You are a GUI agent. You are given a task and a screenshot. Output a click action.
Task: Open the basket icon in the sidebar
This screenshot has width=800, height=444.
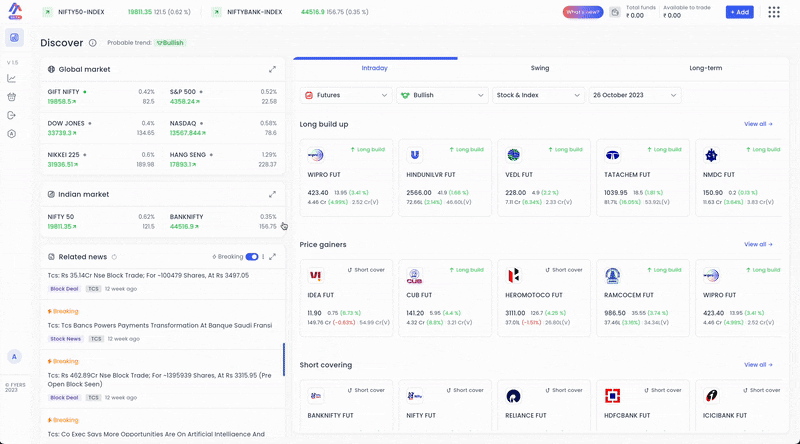(12, 97)
